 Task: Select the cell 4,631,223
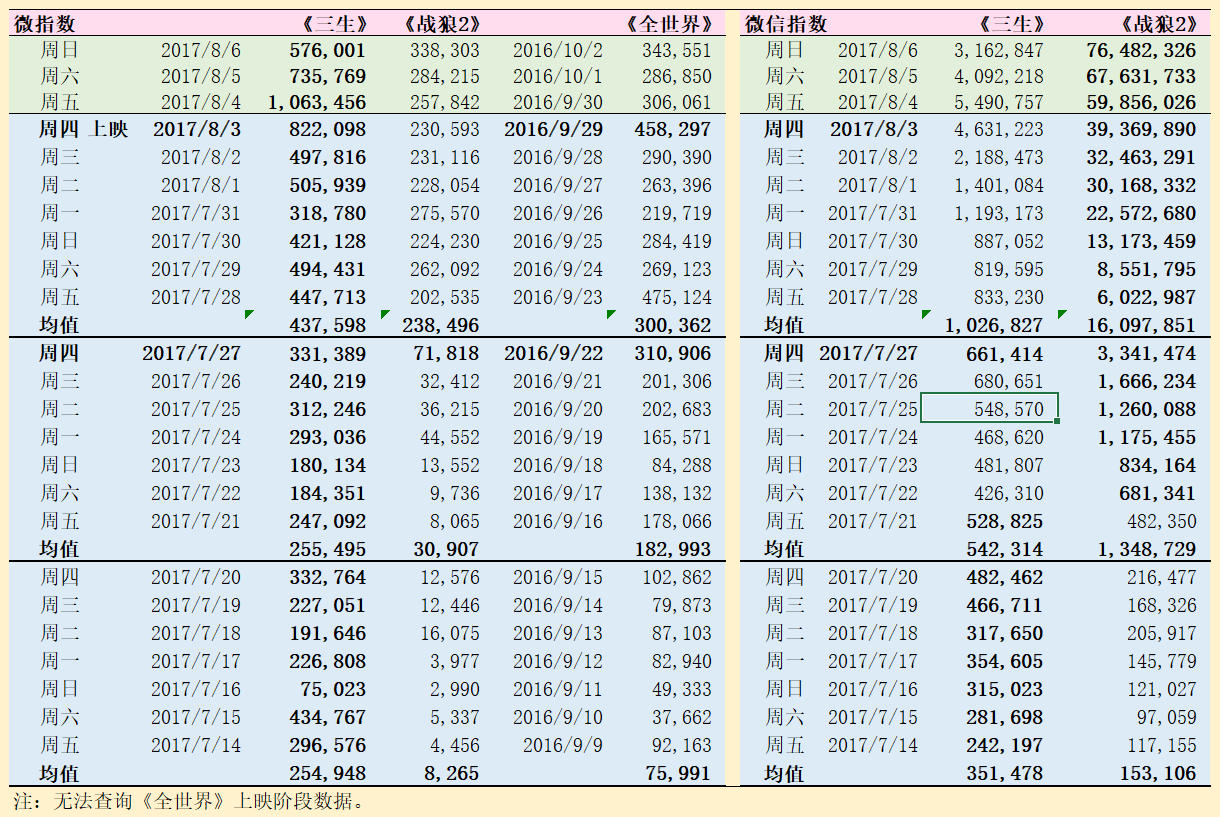998,129
